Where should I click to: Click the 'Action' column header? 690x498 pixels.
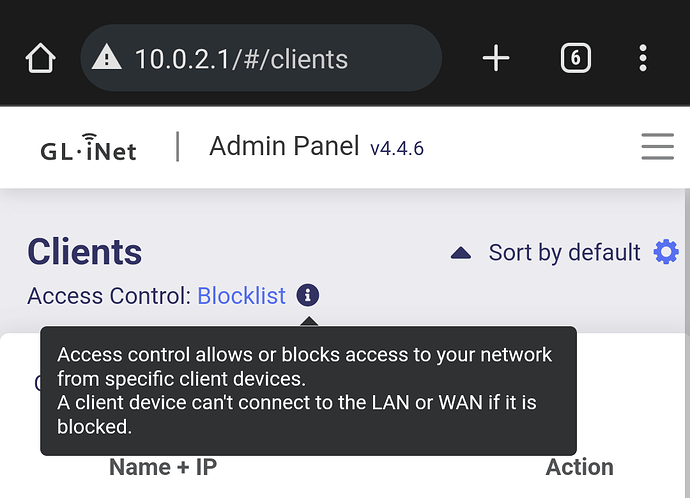pos(579,467)
